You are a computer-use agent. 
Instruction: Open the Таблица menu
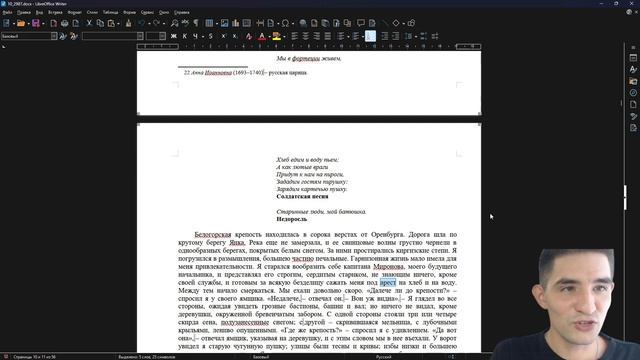110,13
